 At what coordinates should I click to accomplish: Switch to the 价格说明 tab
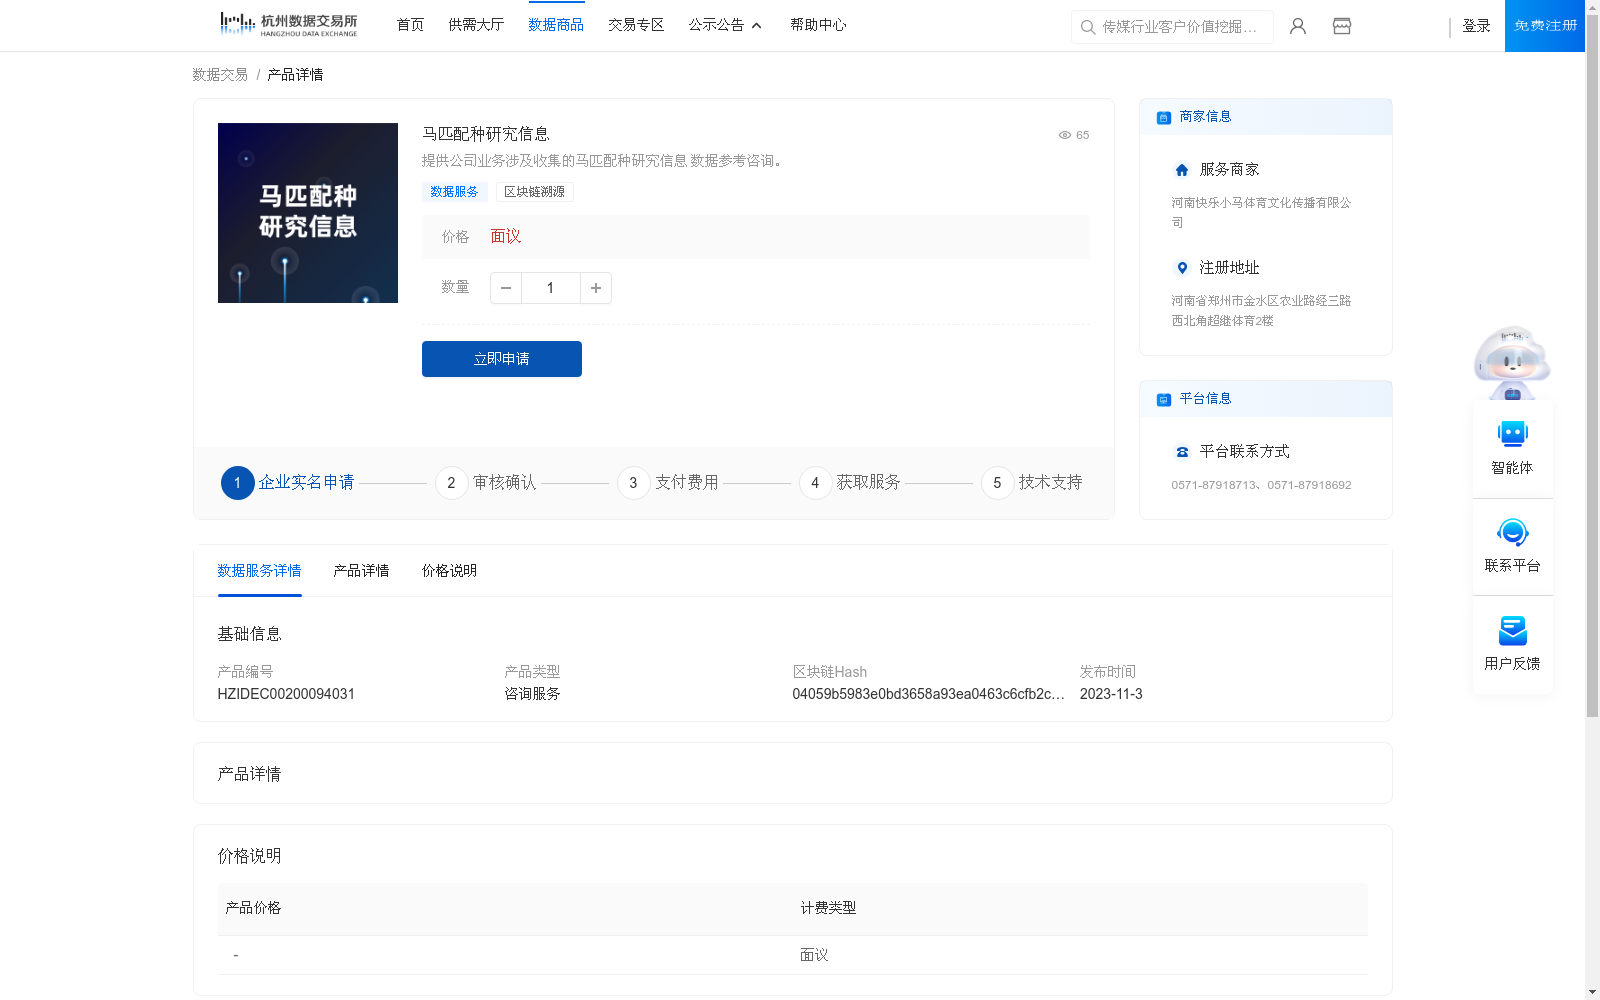pyautogui.click(x=448, y=571)
